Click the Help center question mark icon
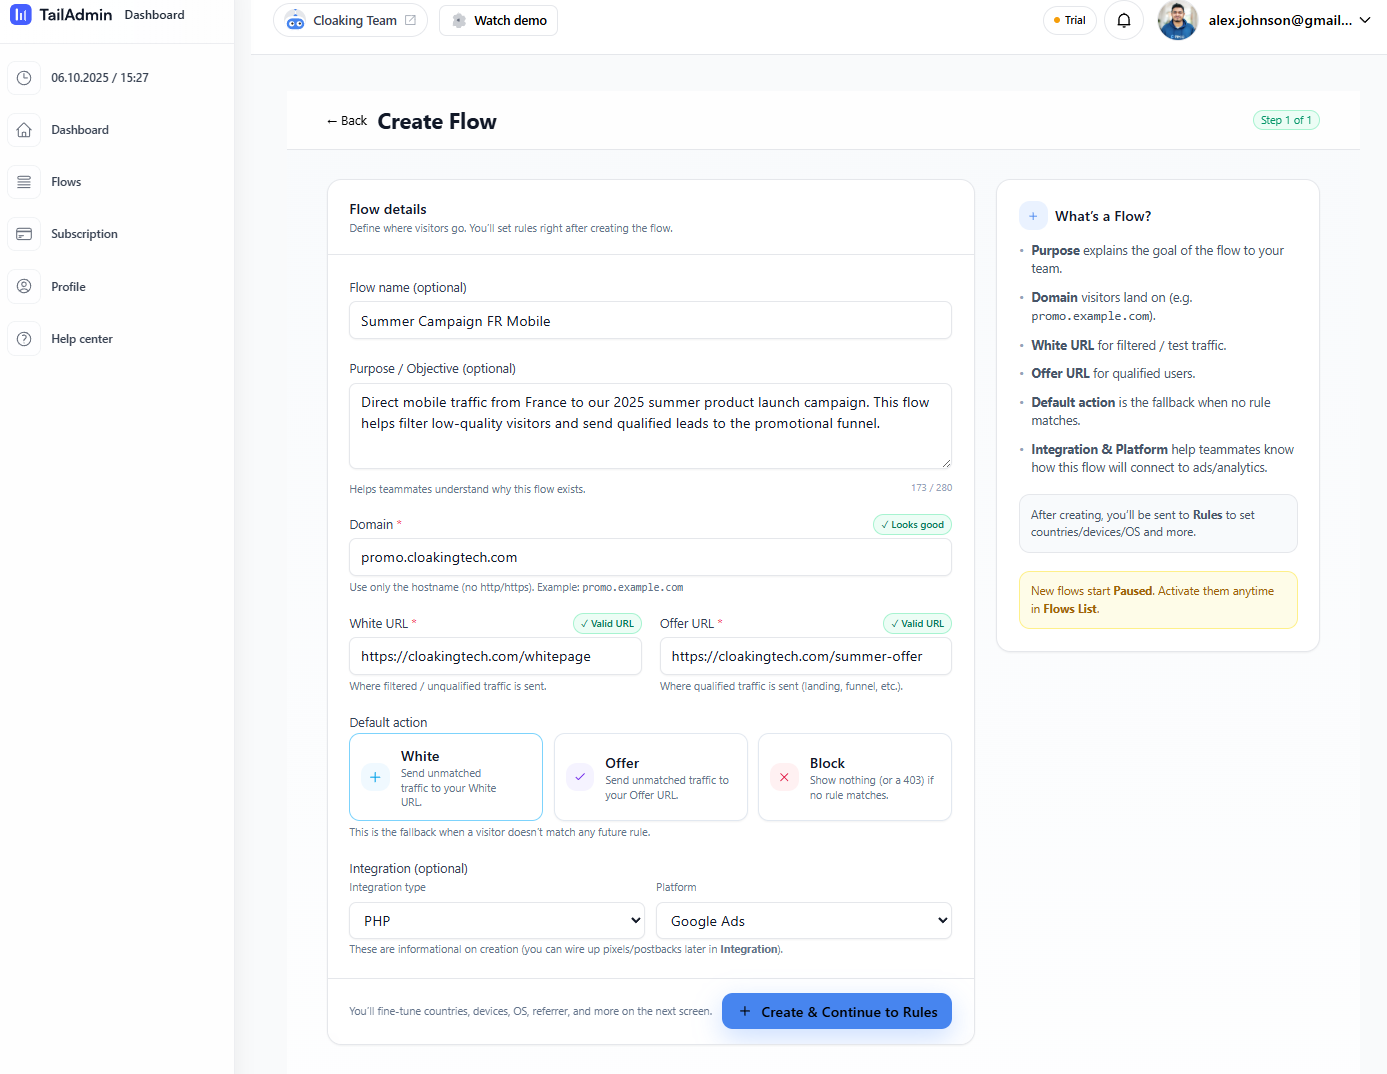 [x=24, y=339]
